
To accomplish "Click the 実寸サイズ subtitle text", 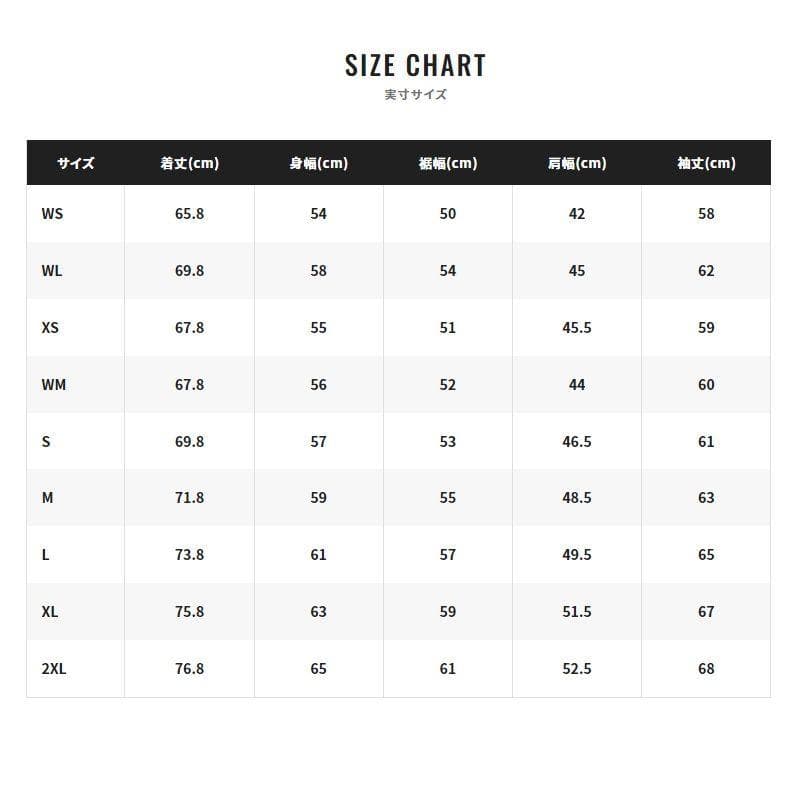I will tap(415, 95).
